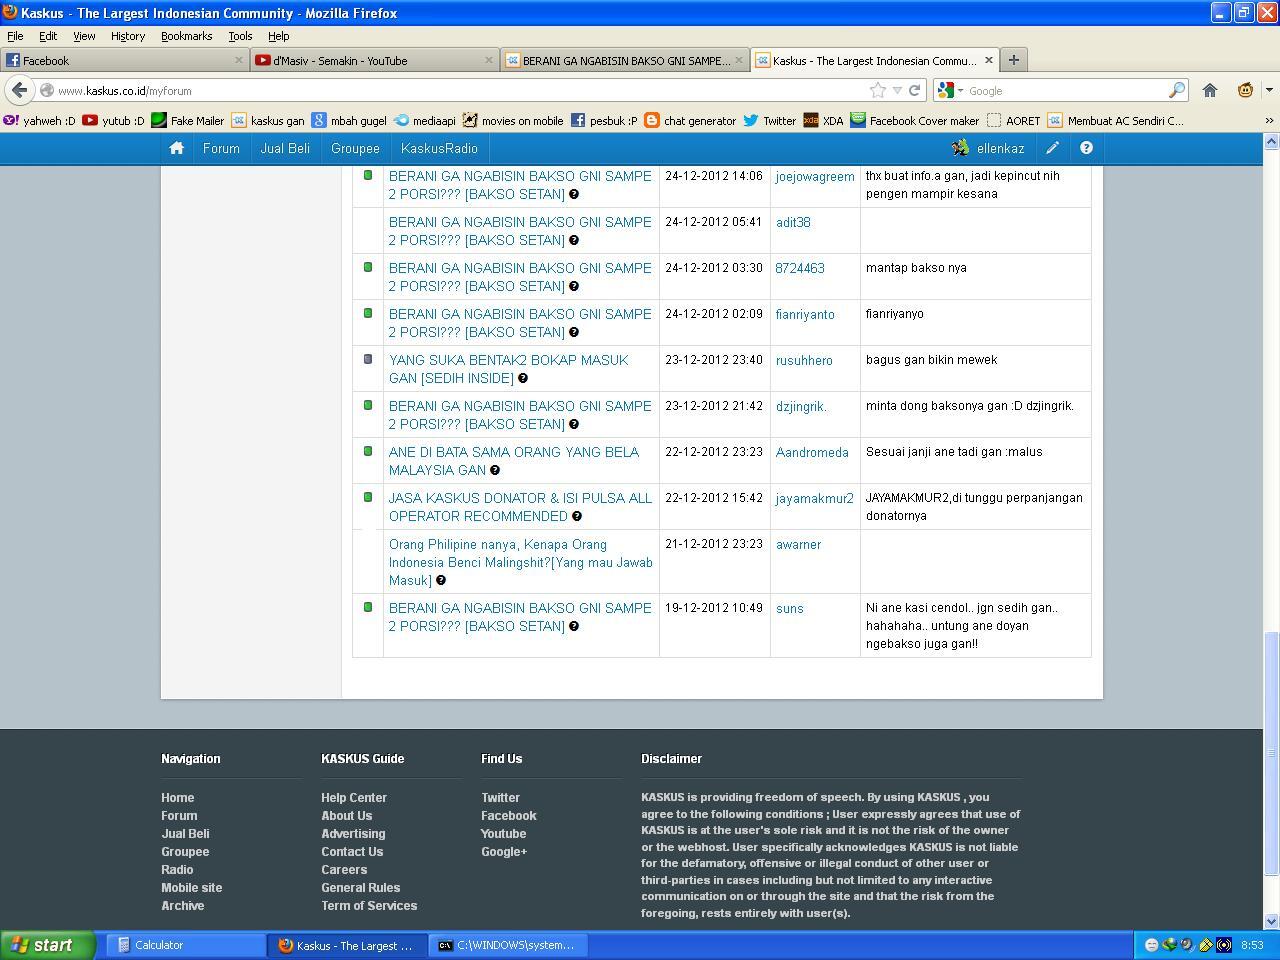Expand the bookmarks bar overflow chevron
This screenshot has height=960, width=1280.
(x=1269, y=120)
